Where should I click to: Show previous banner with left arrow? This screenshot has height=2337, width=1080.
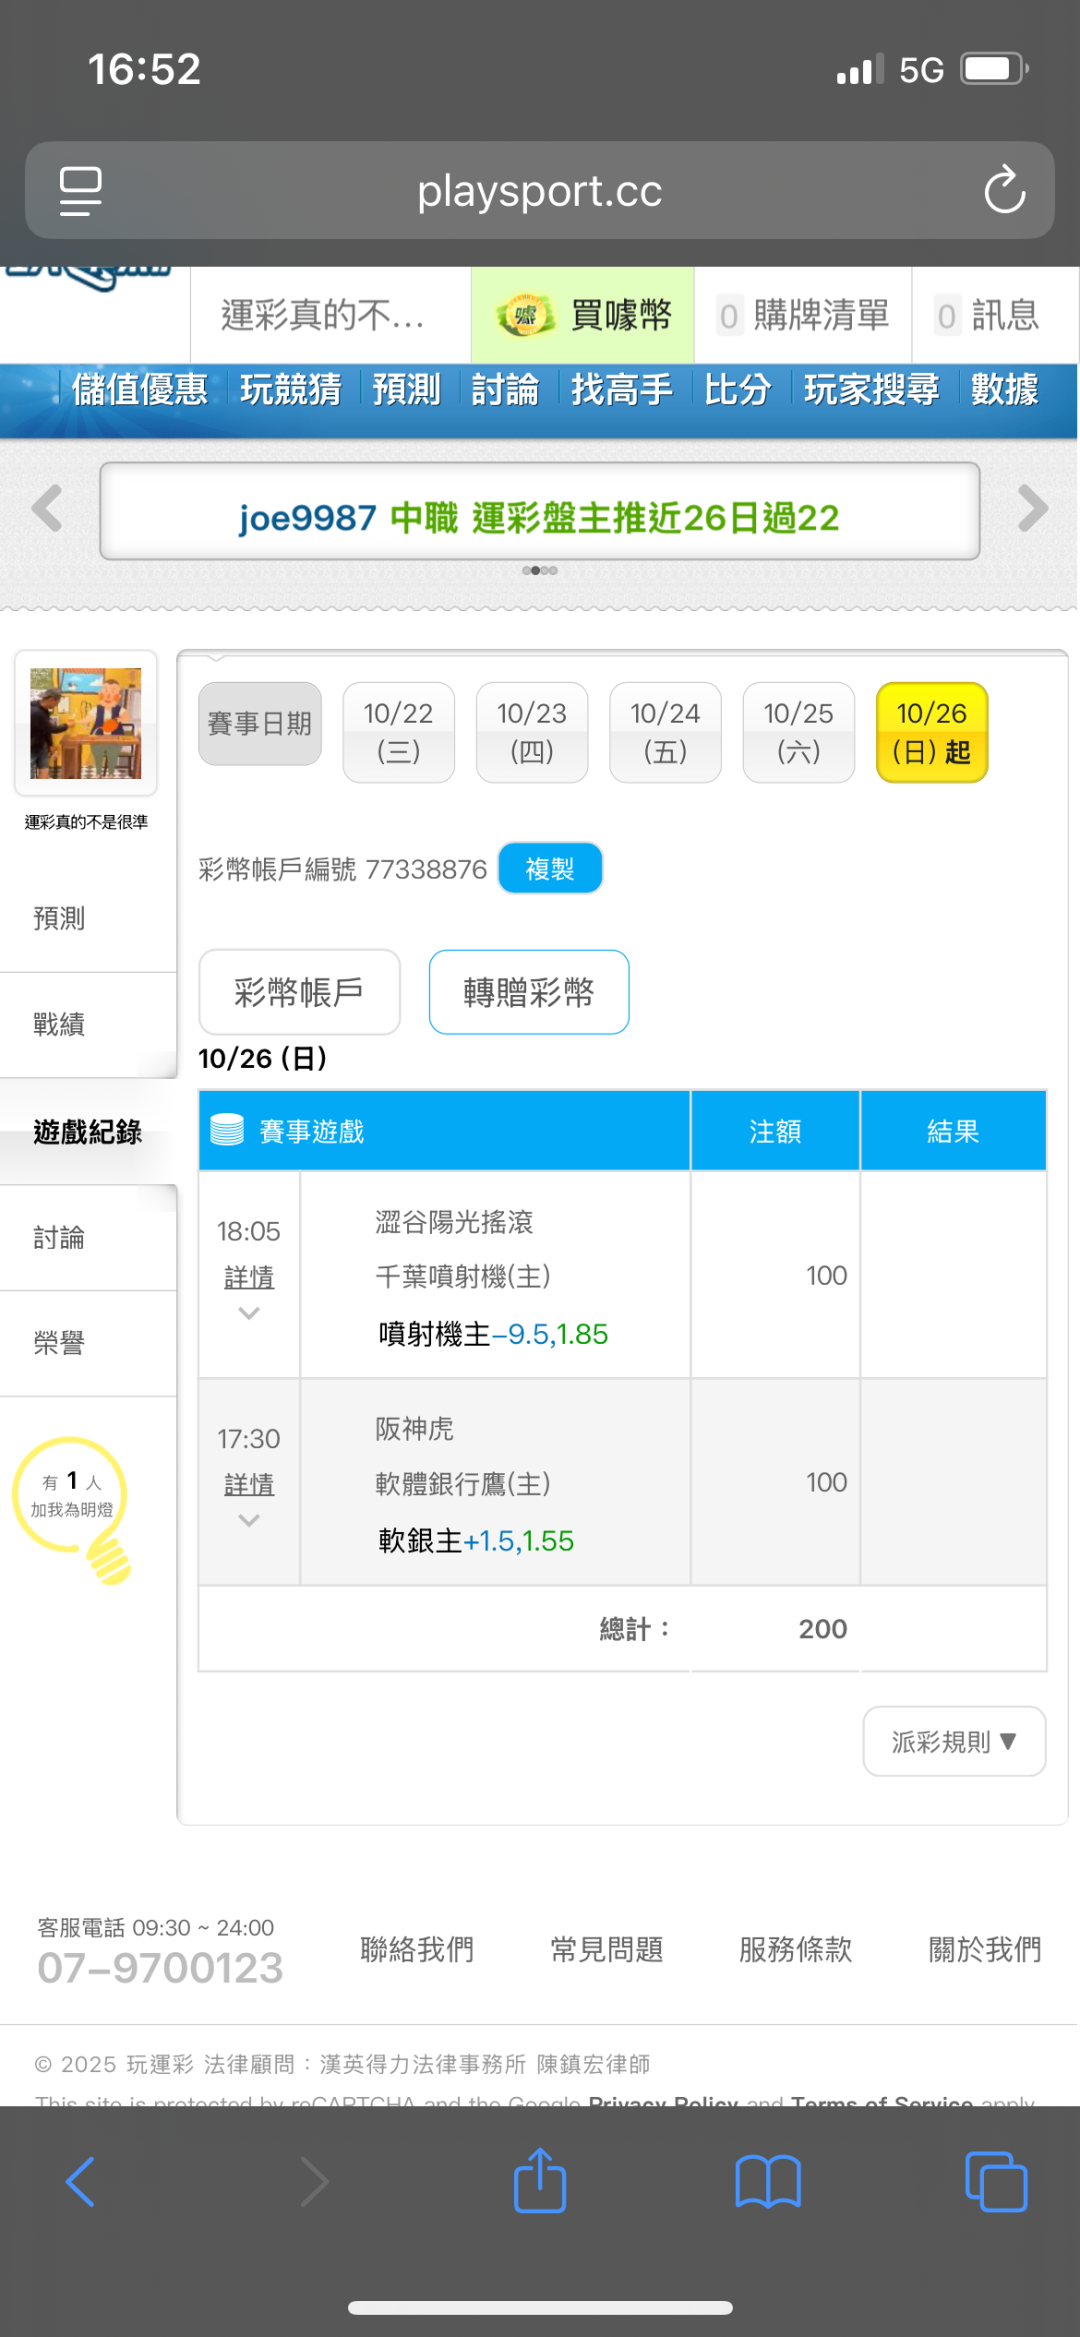click(47, 508)
